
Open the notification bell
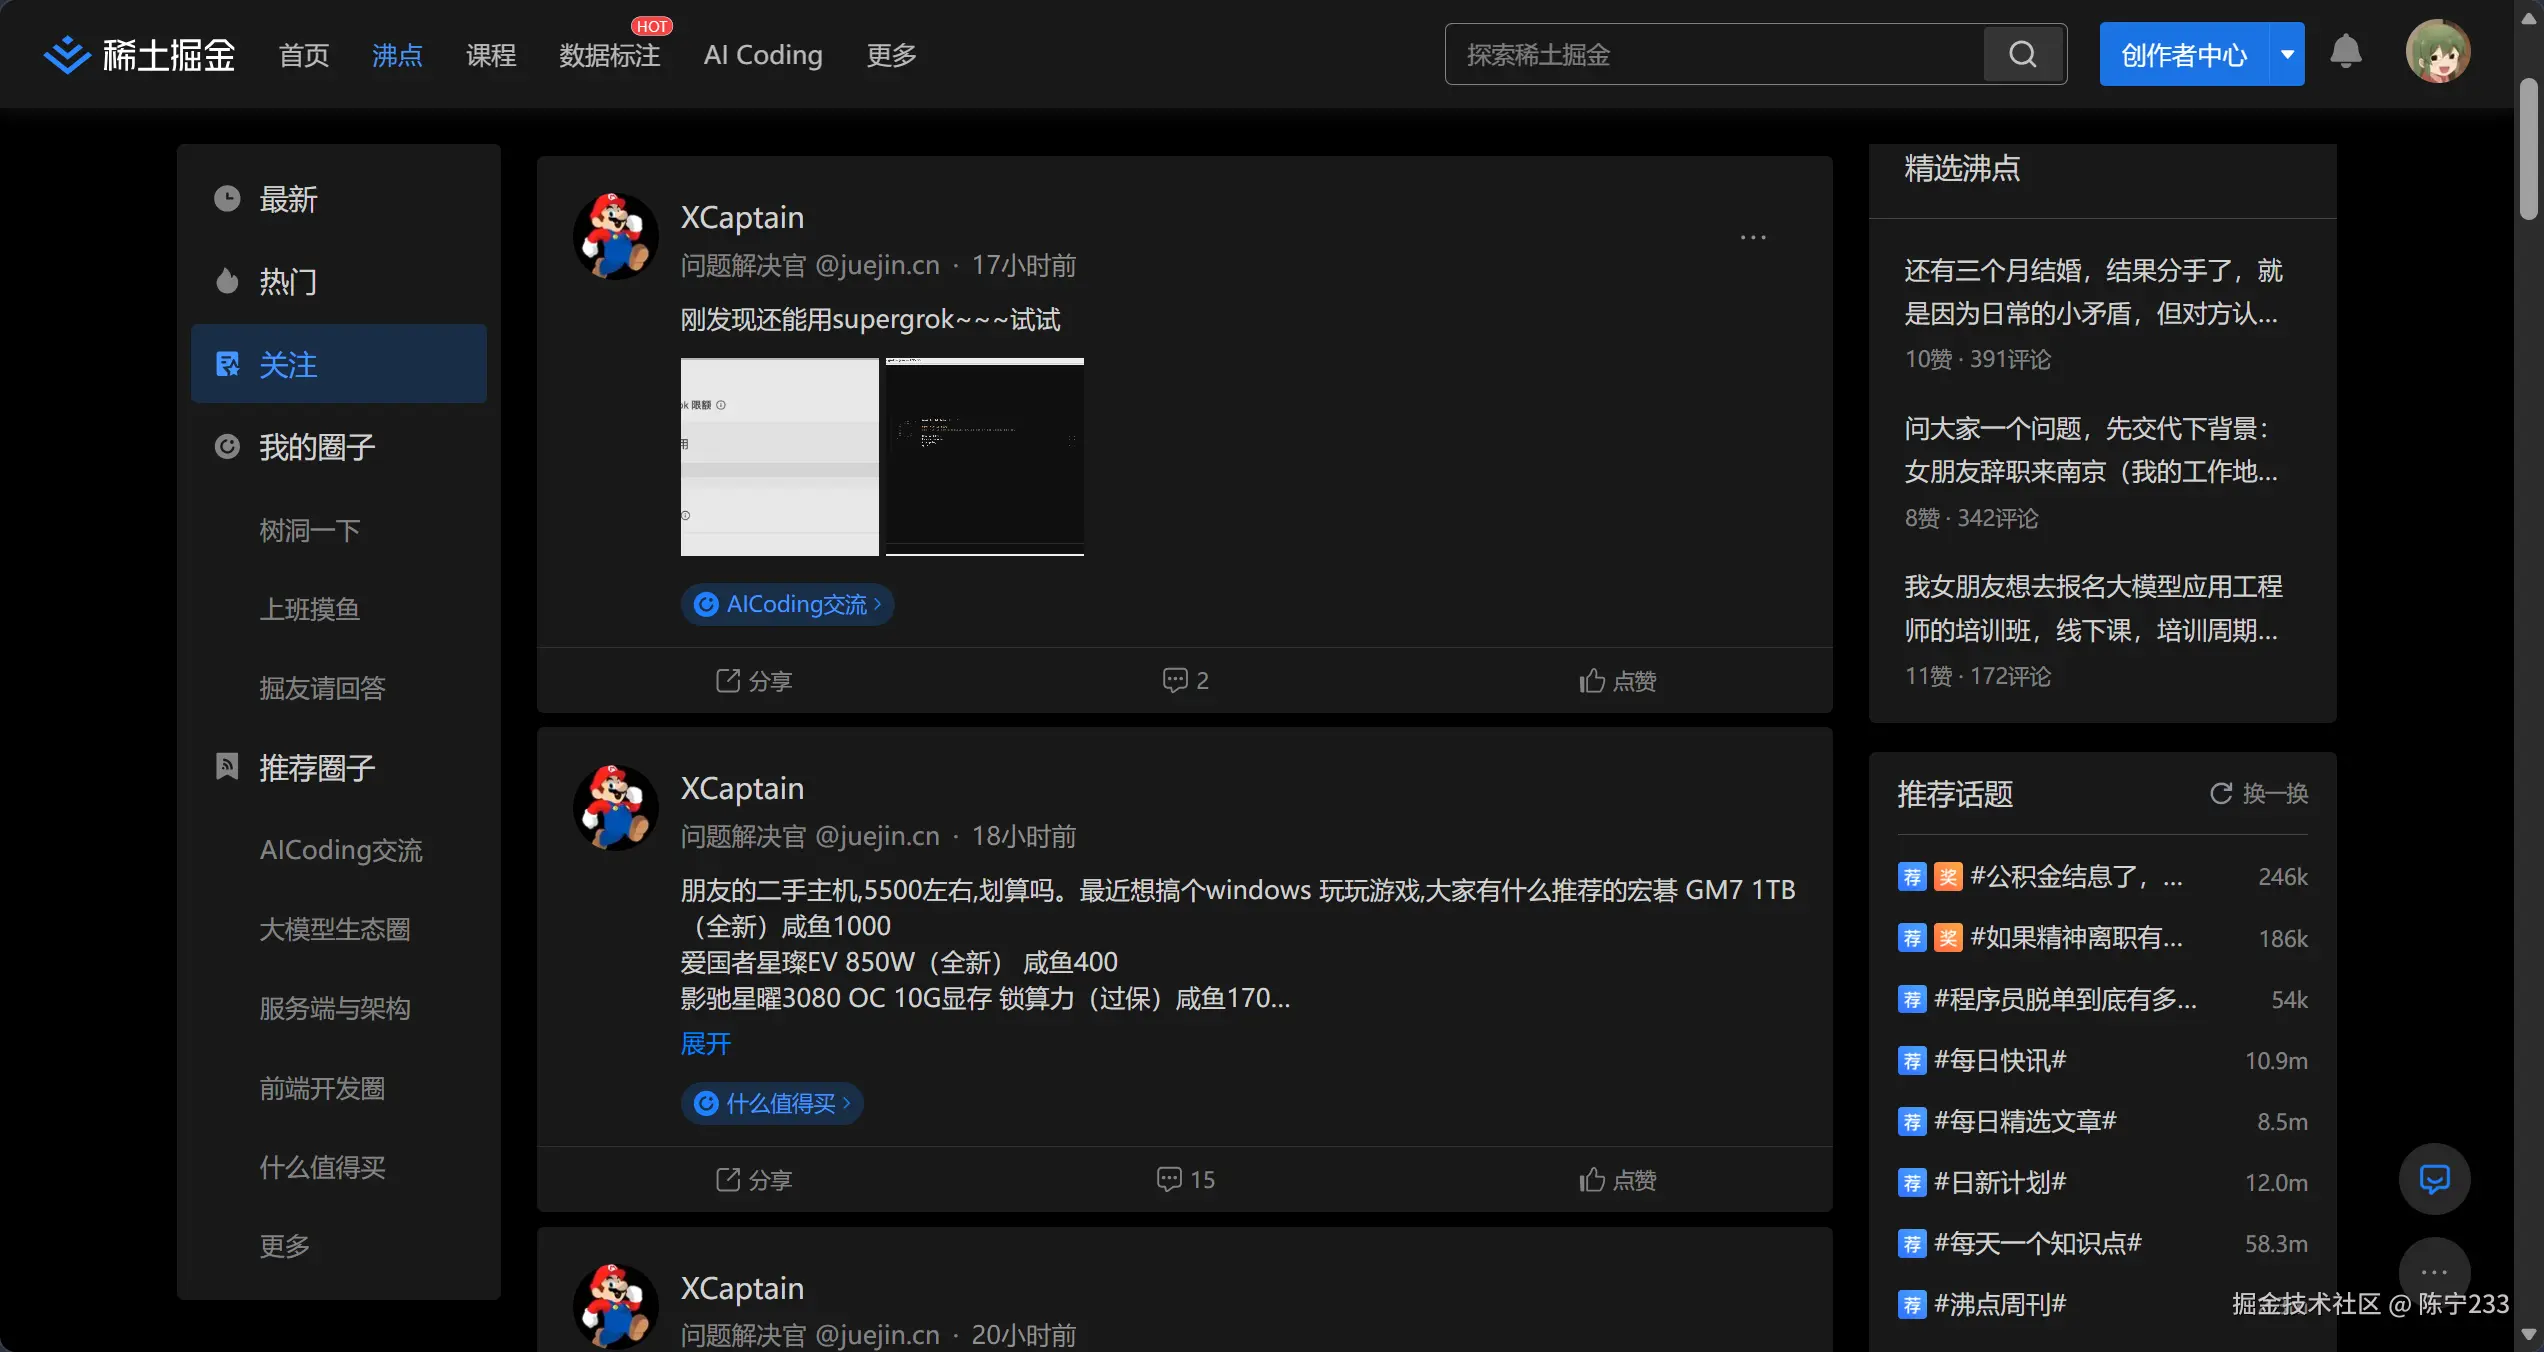2345,53
